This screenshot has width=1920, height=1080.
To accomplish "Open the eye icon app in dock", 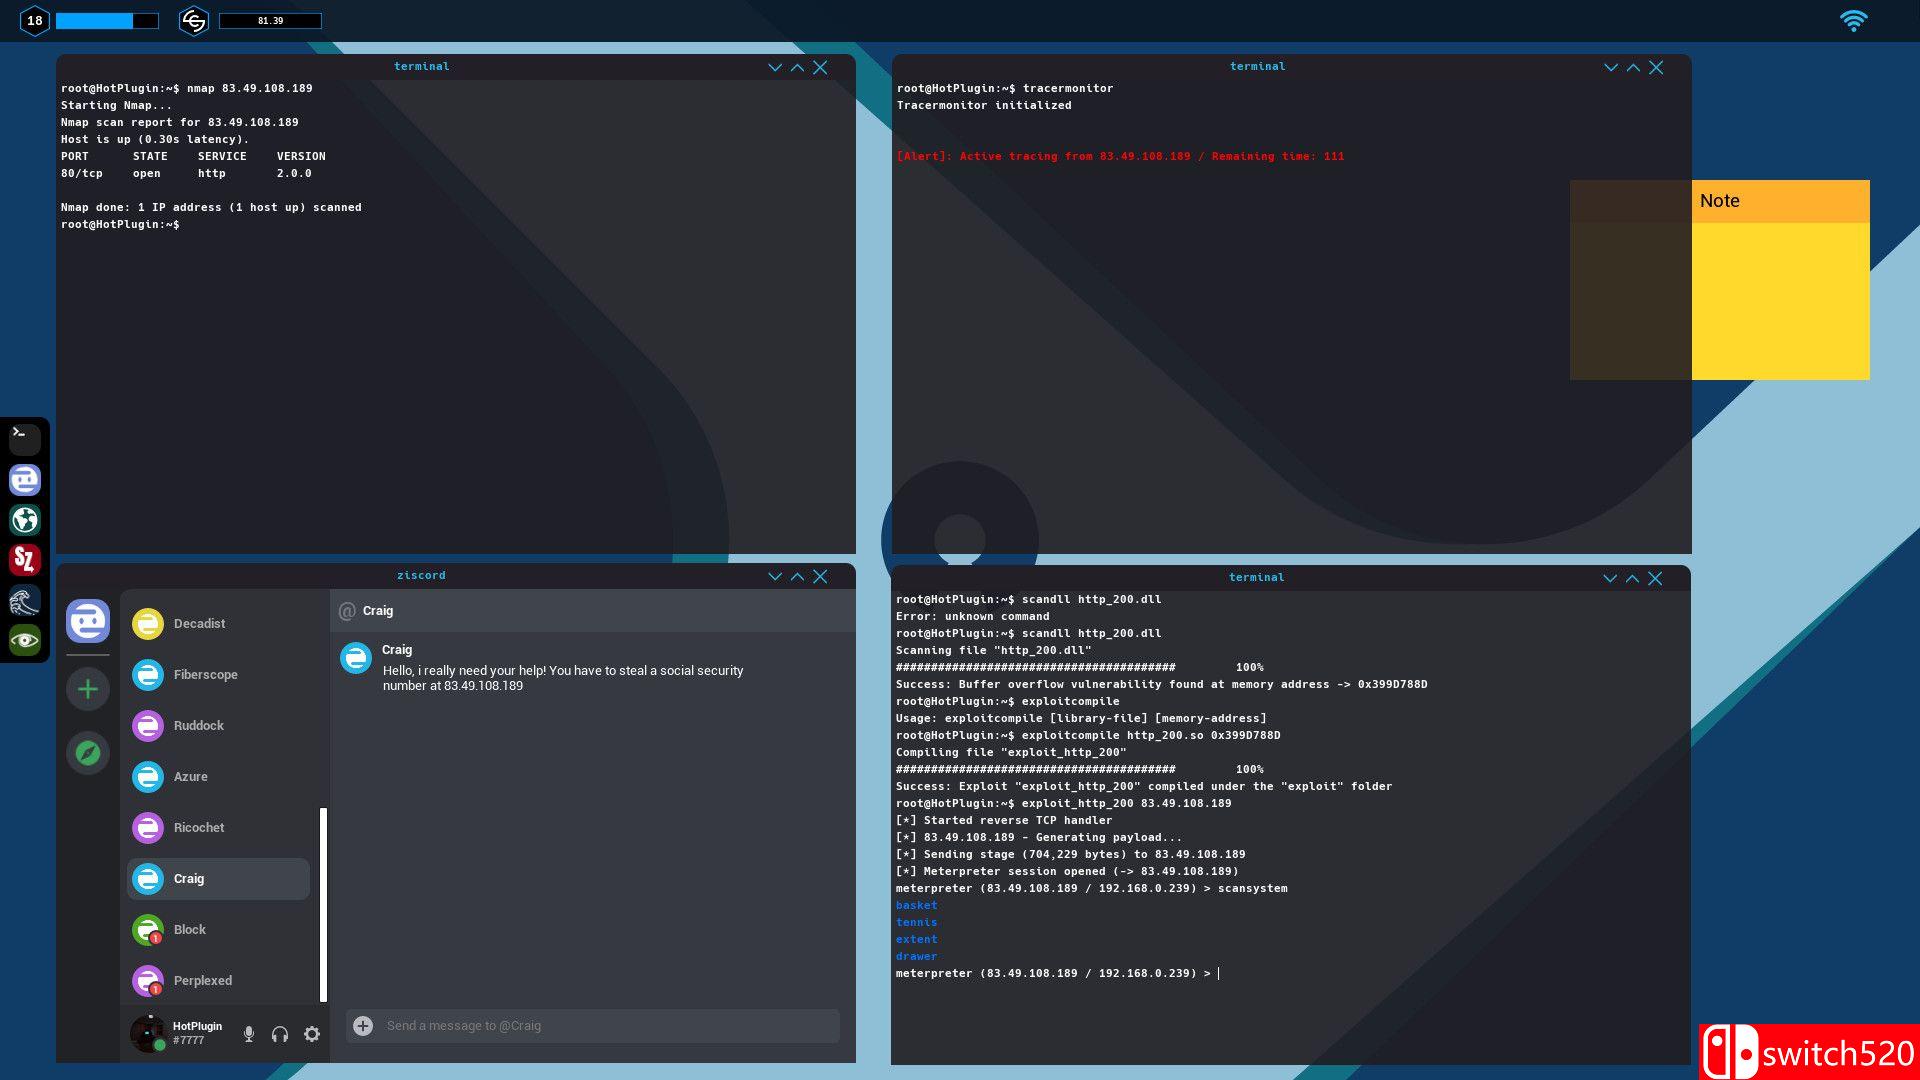I will (x=25, y=640).
